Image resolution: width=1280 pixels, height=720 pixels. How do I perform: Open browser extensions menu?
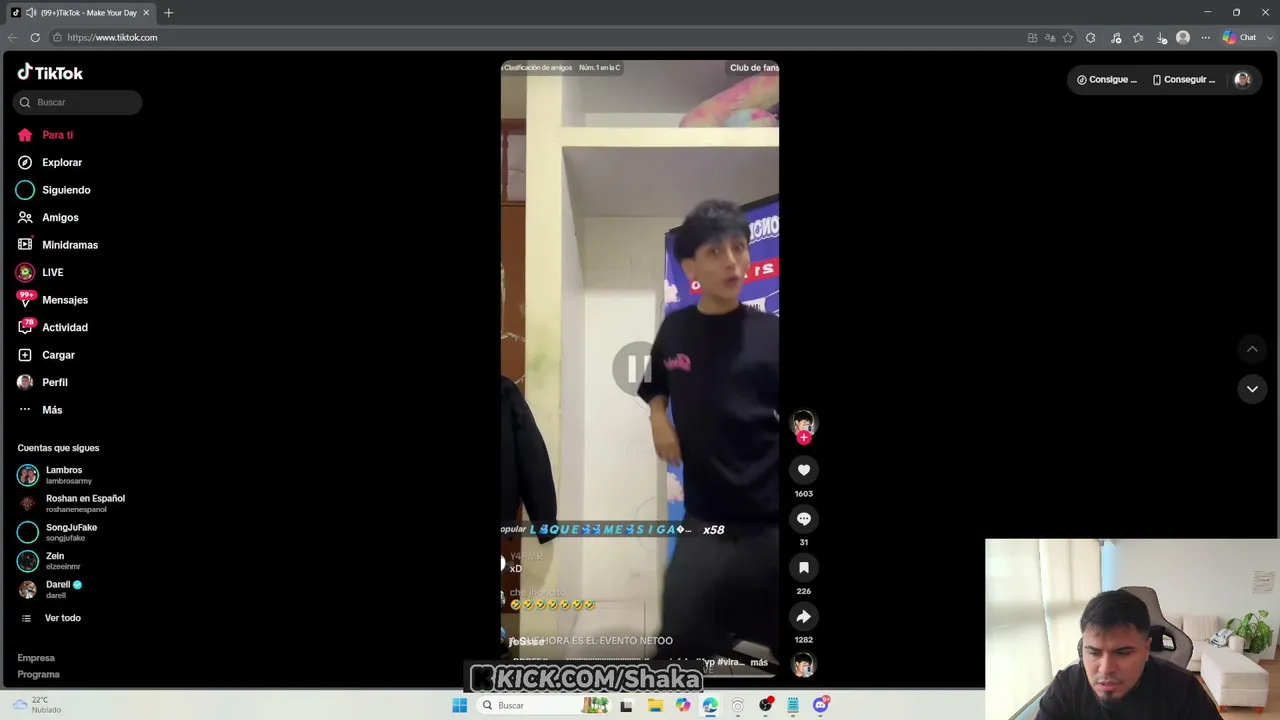[1091, 38]
